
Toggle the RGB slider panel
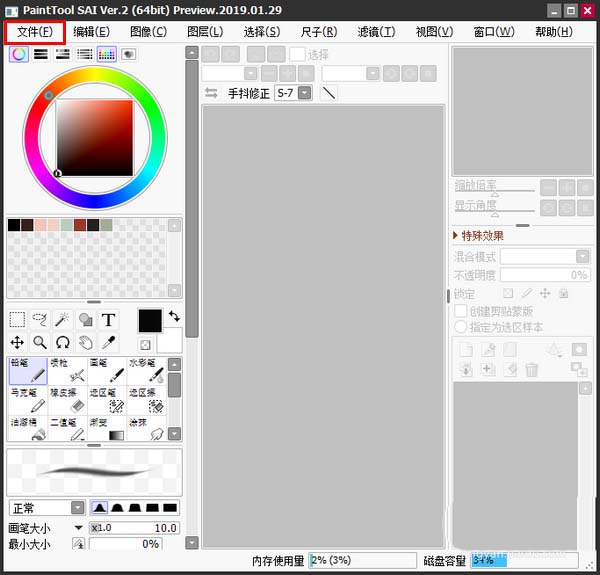[x=41, y=54]
